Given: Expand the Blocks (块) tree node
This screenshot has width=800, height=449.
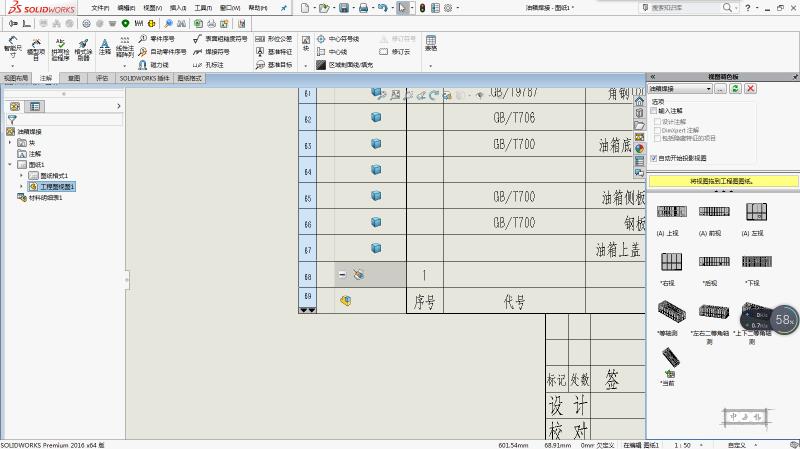Looking at the screenshot, I should click(10, 142).
